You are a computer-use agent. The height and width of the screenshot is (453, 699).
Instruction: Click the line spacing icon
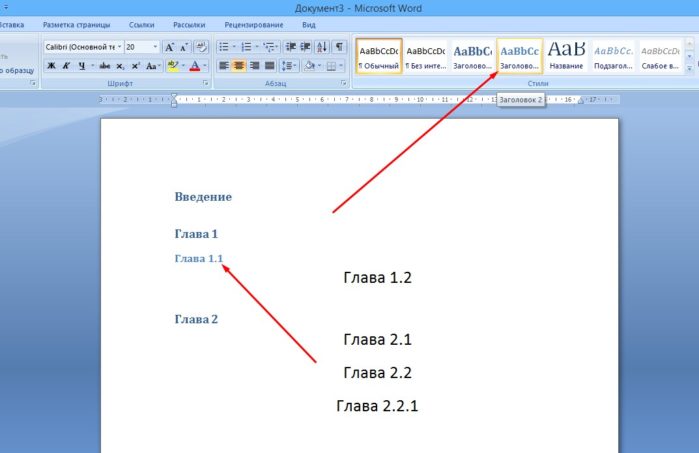click(x=287, y=66)
